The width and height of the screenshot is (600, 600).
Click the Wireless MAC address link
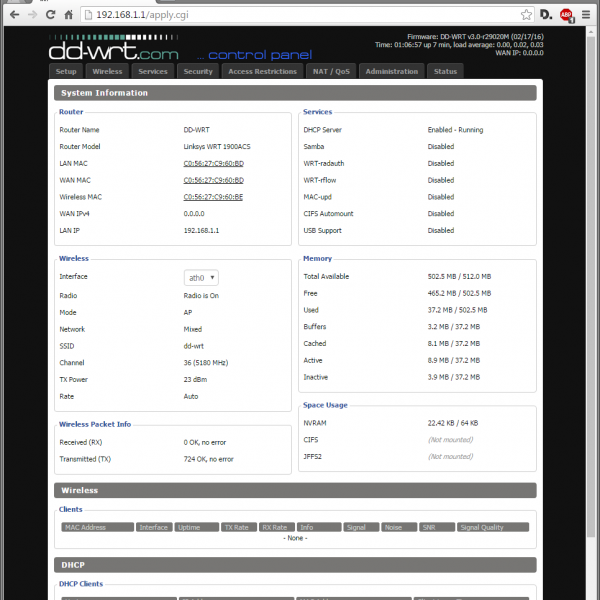[213, 197]
